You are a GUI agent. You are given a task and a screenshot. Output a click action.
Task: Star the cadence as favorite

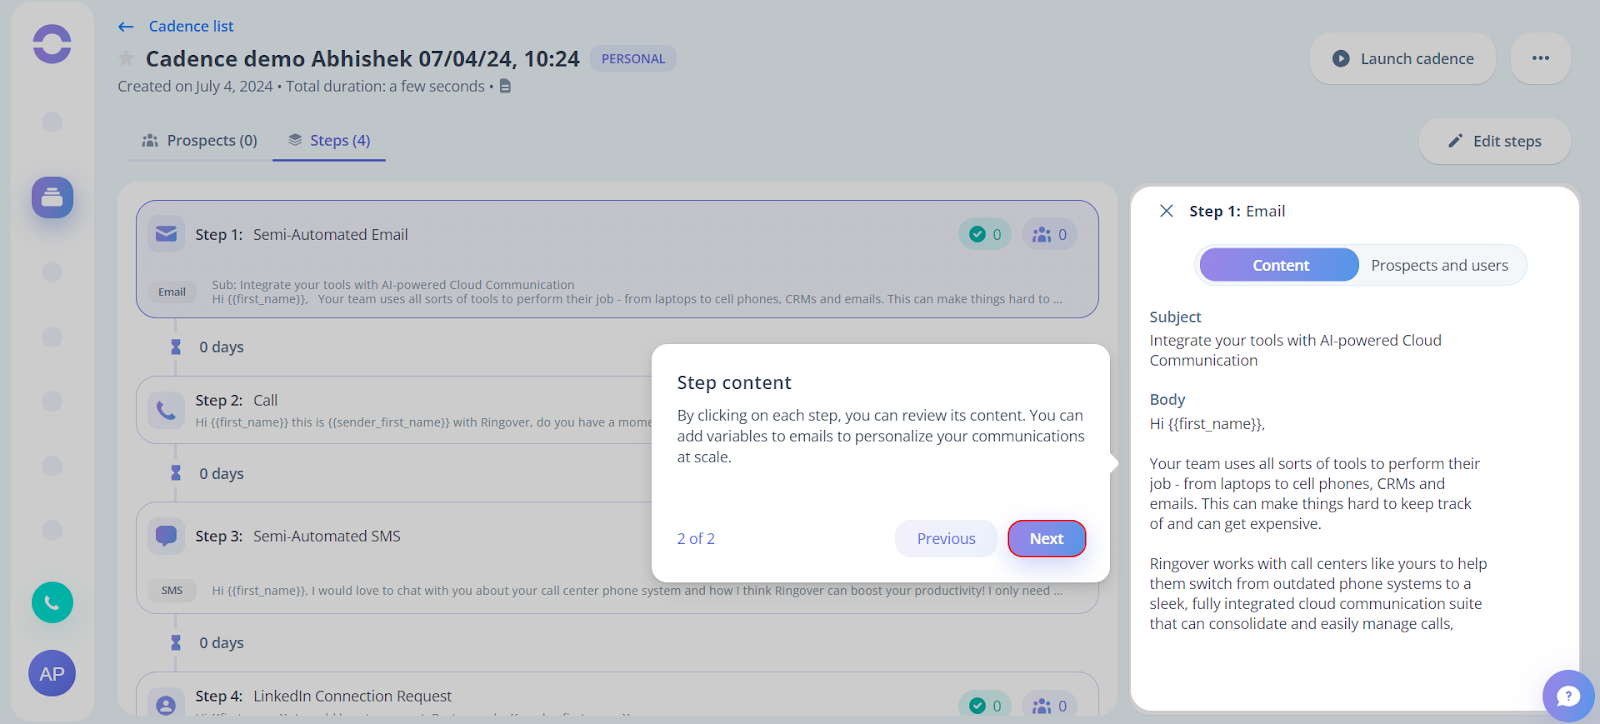coord(126,59)
